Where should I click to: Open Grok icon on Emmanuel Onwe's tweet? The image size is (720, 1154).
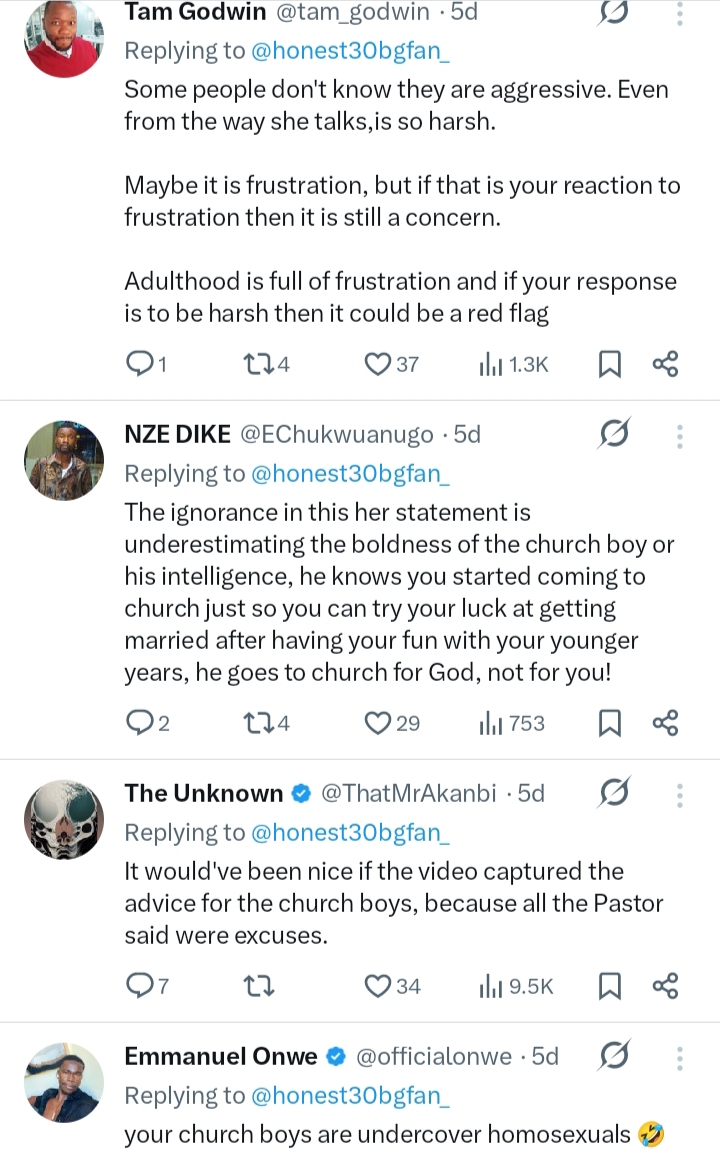[x=613, y=1056]
